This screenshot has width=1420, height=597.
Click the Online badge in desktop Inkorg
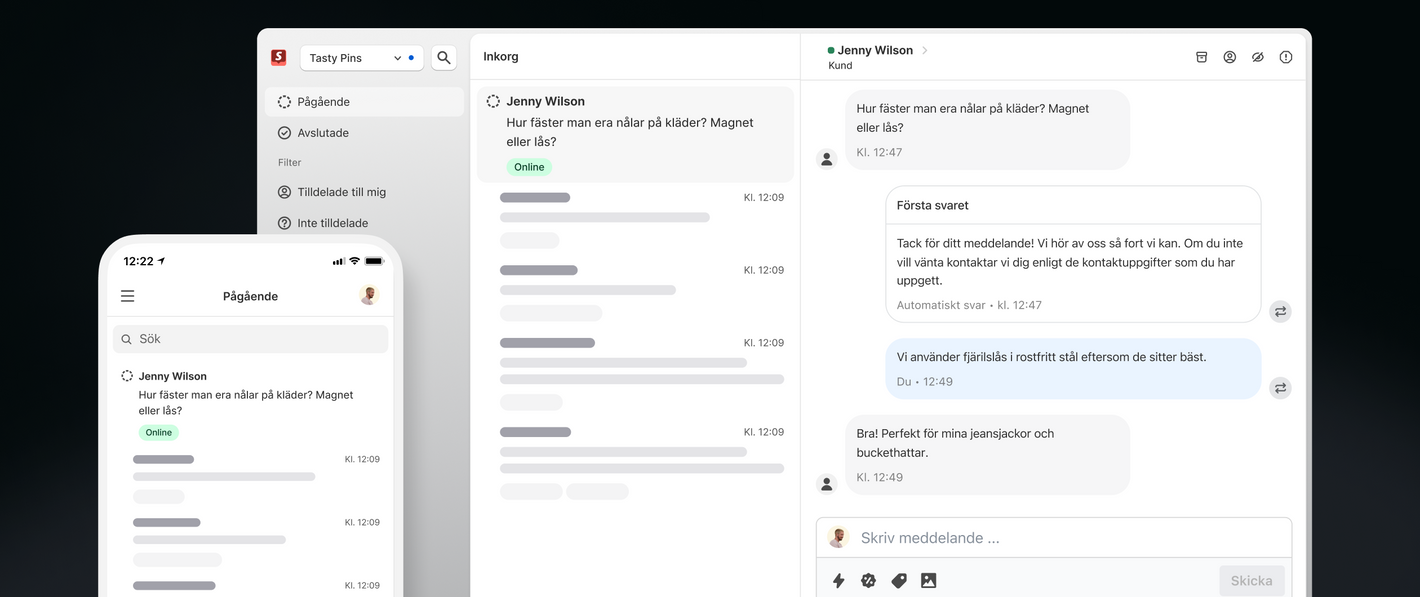(x=529, y=167)
